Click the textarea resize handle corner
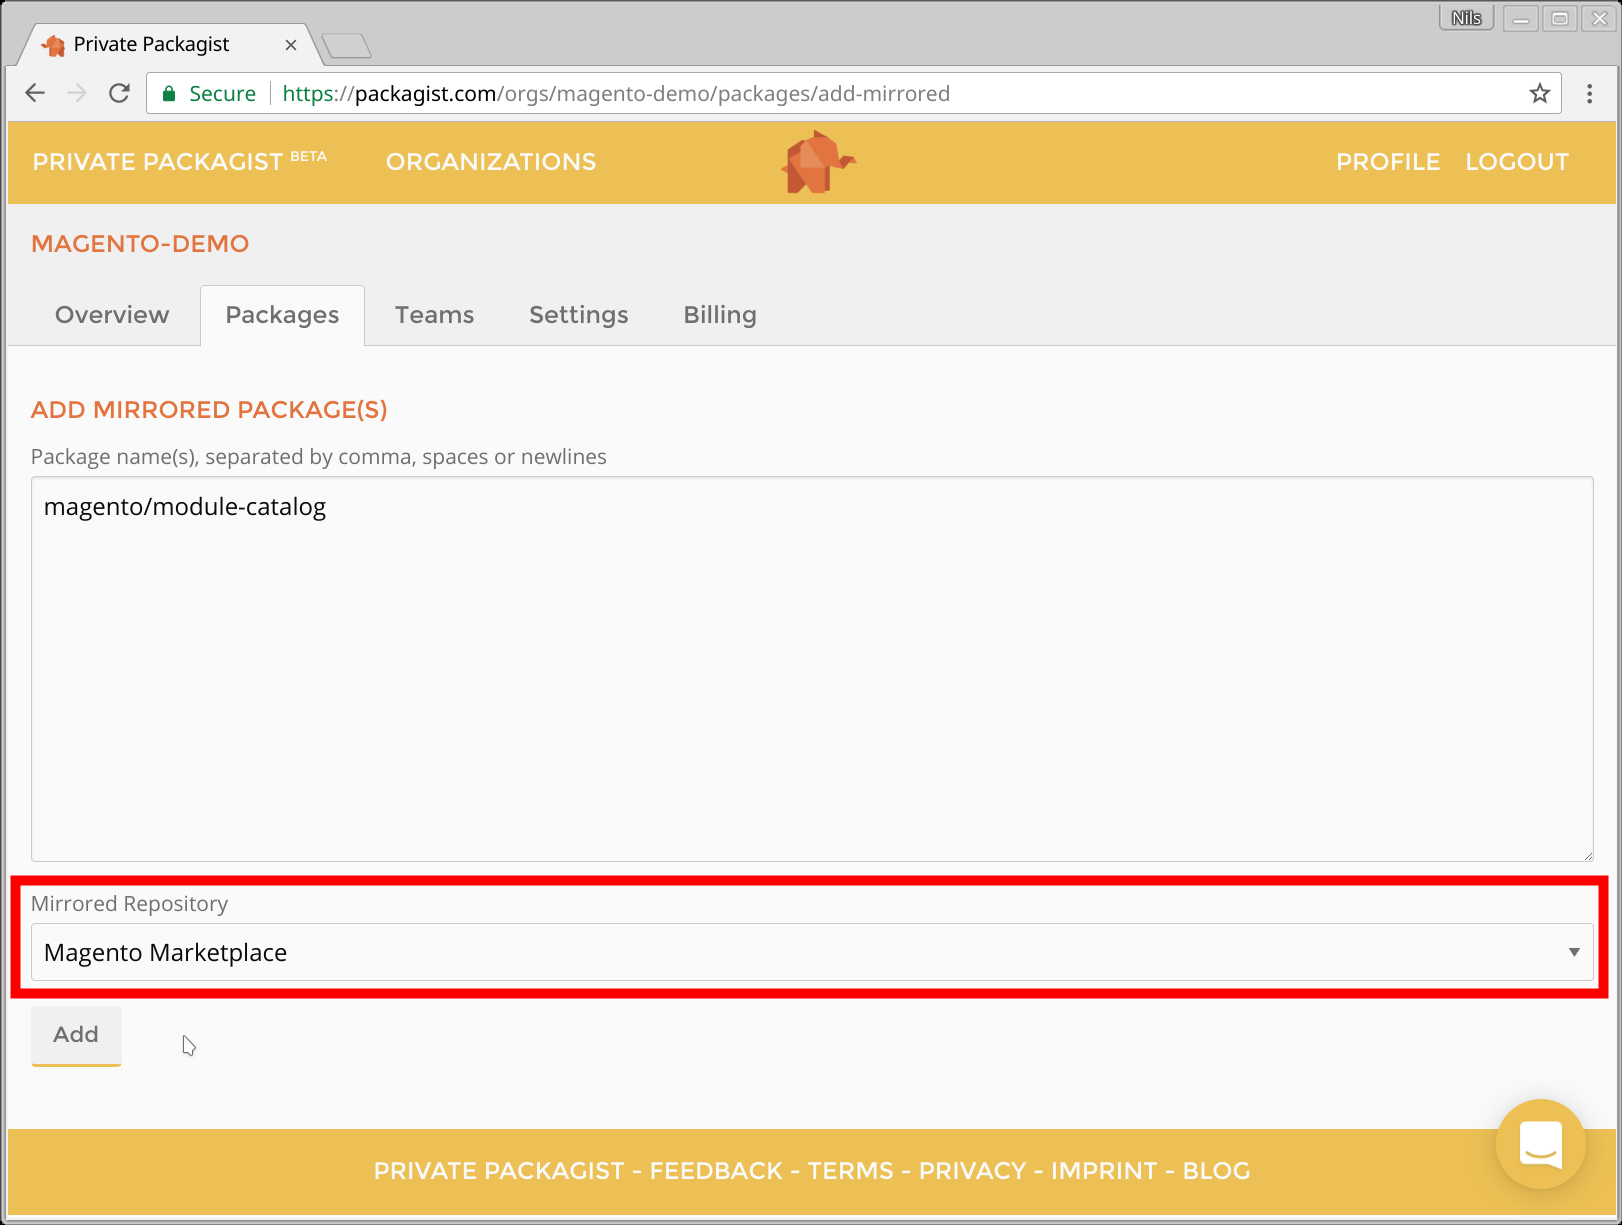The image size is (1622, 1225). pyautogui.click(x=1587, y=855)
